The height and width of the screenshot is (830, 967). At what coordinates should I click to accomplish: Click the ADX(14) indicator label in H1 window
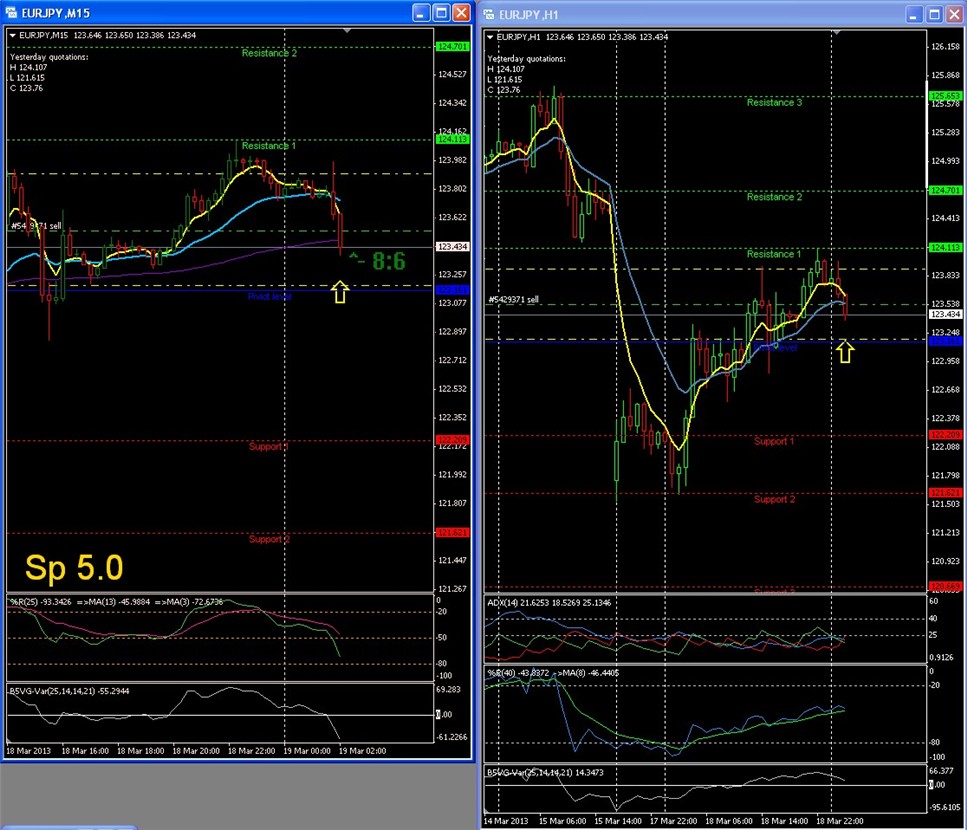coord(549,602)
